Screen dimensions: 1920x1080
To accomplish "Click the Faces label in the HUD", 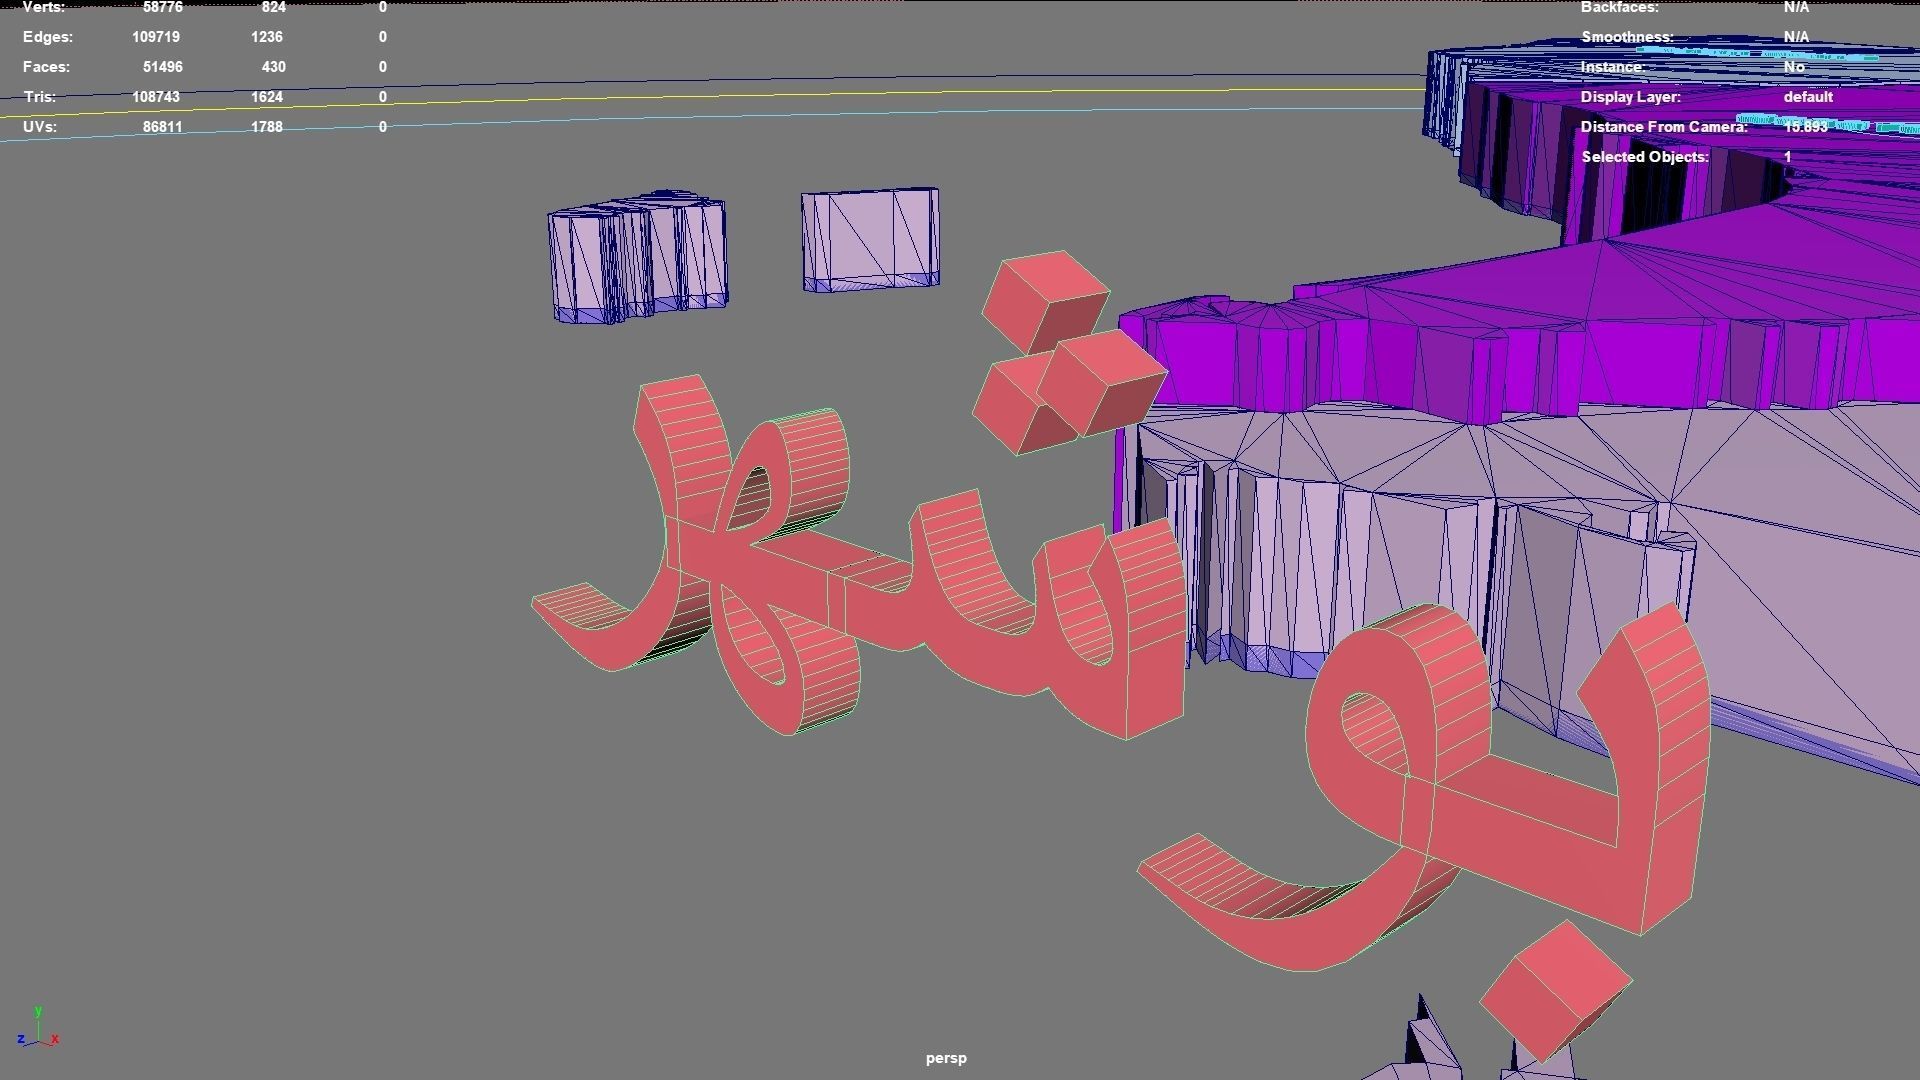I will [46, 67].
